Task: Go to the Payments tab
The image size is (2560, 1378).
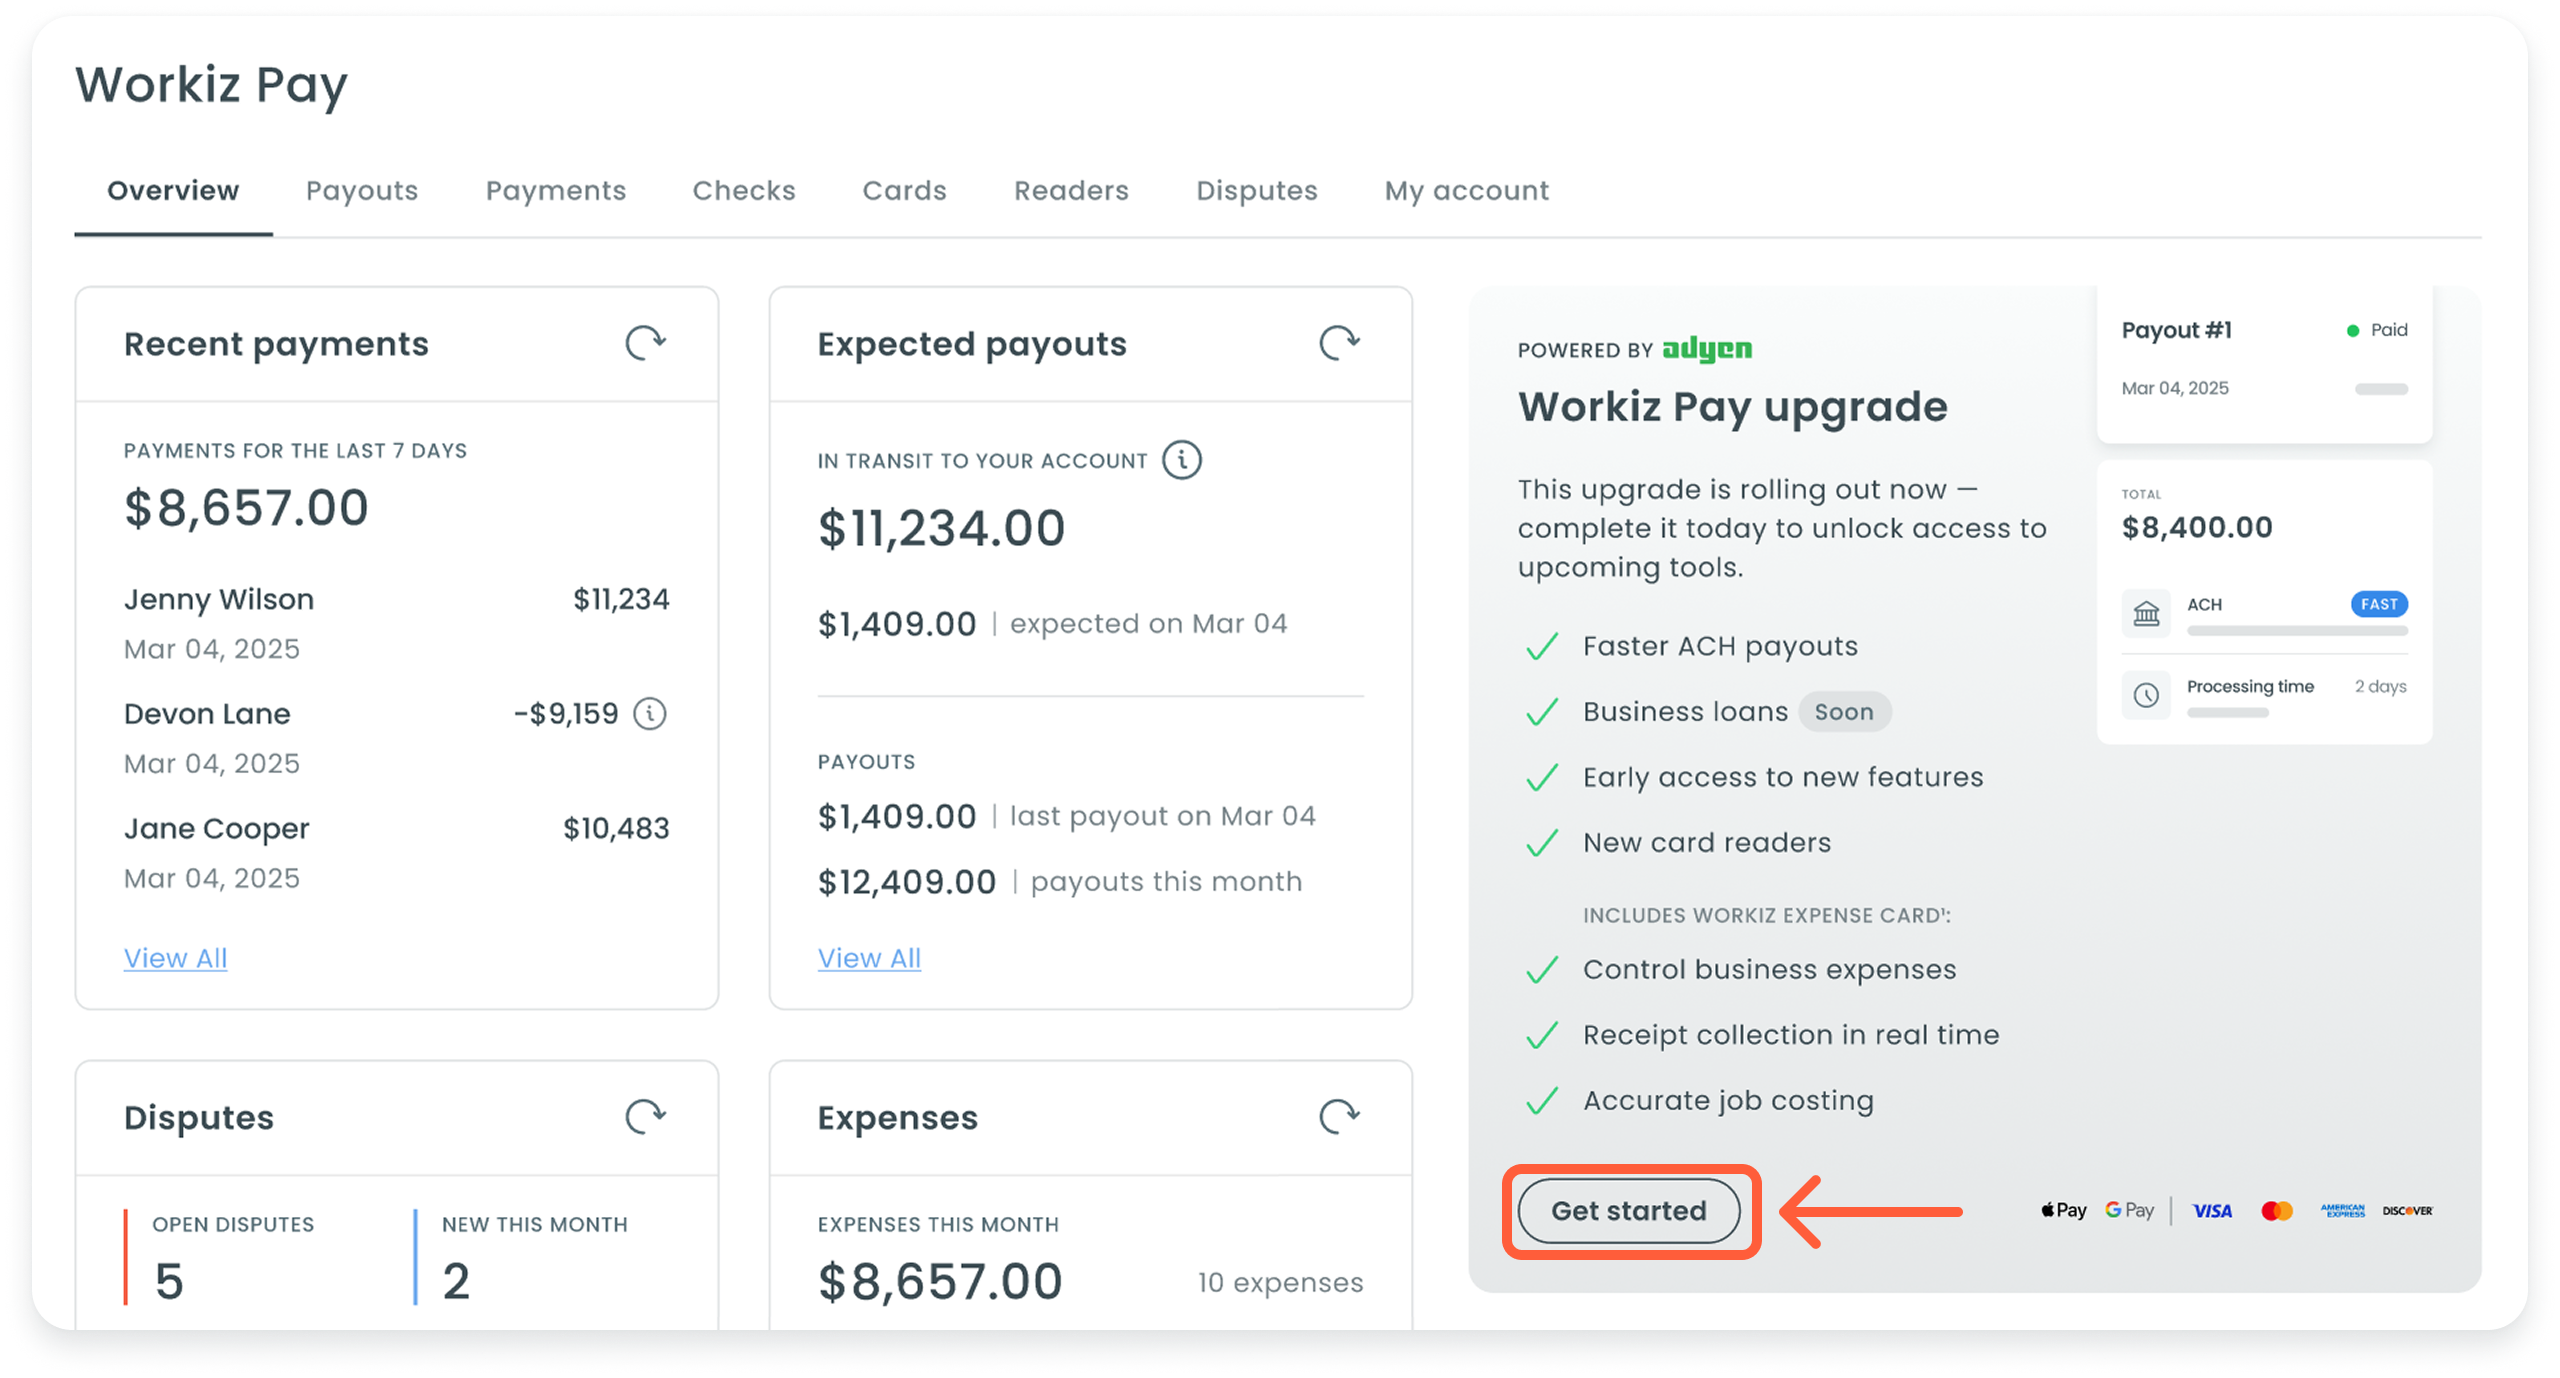Action: (x=556, y=190)
